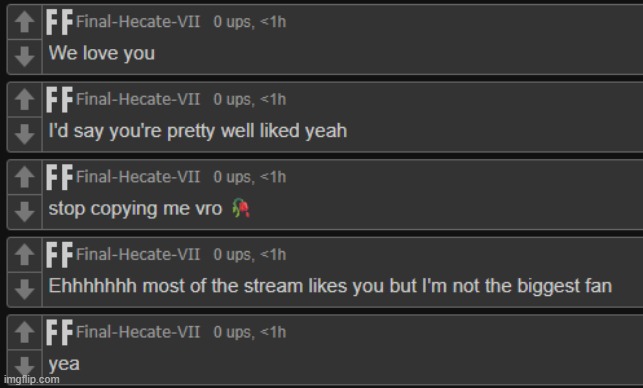Image resolution: width=643 pixels, height=388 pixels.
Task: Open the imgflip.com watermark link
Action: (x=32, y=379)
